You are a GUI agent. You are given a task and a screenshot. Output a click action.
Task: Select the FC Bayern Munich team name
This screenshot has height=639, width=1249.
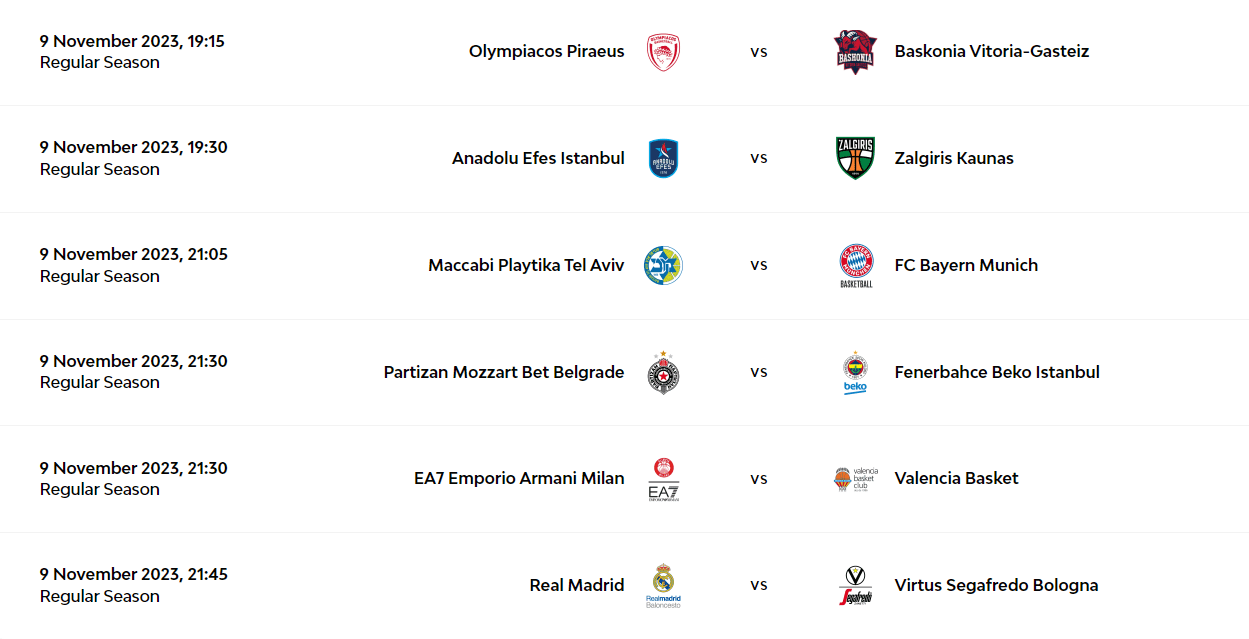click(966, 265)
